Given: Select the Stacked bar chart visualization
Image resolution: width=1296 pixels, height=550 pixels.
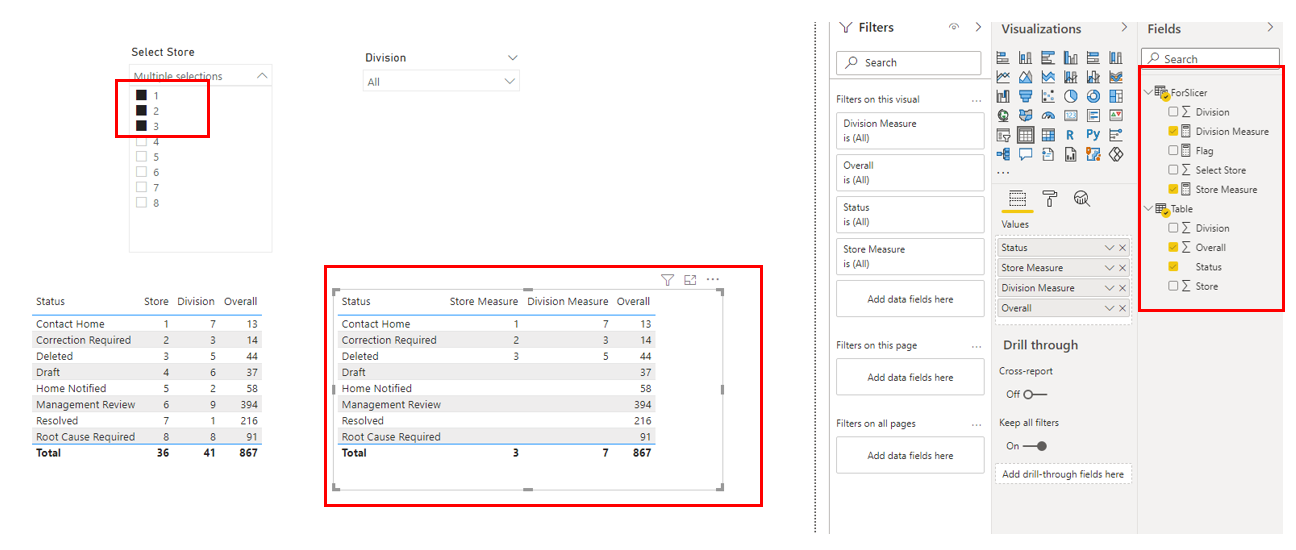Looking at the screenshot, I should pyautogui.click(x=1003, y=57).
